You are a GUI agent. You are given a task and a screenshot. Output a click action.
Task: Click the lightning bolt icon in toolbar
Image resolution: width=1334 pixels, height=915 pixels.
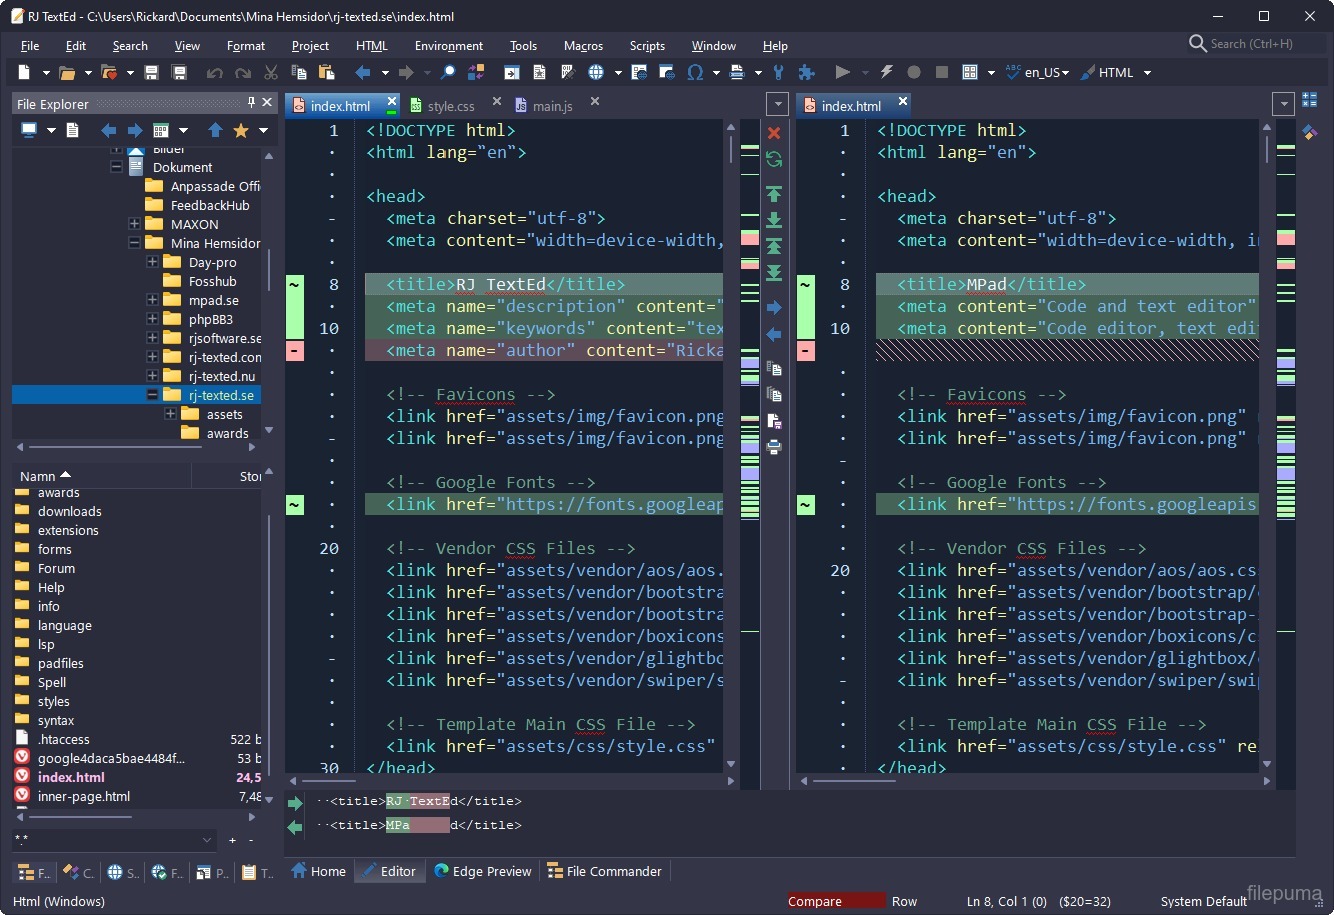(886, 72)
